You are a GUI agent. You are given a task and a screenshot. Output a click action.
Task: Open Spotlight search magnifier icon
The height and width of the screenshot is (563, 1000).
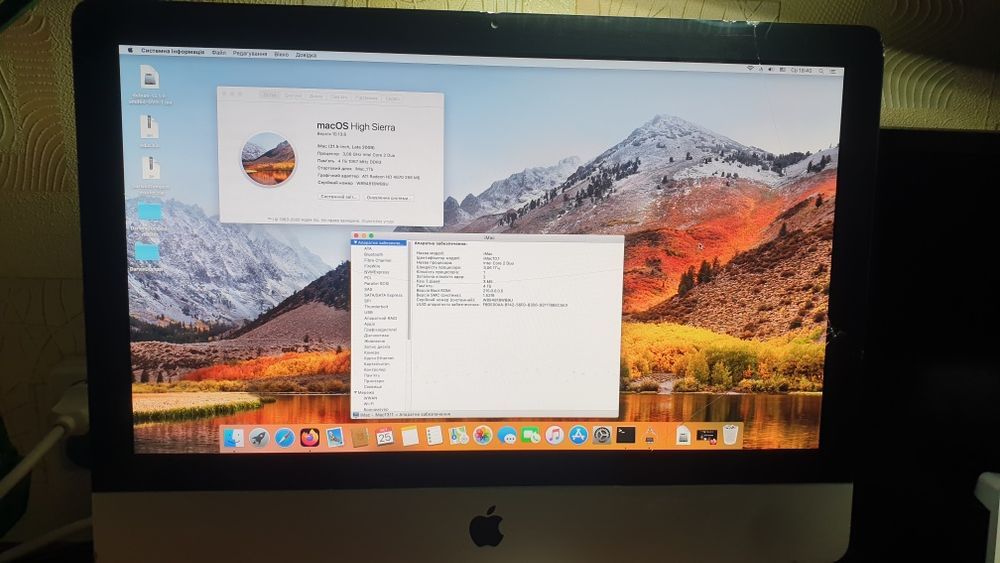click(x=821, y=71)
